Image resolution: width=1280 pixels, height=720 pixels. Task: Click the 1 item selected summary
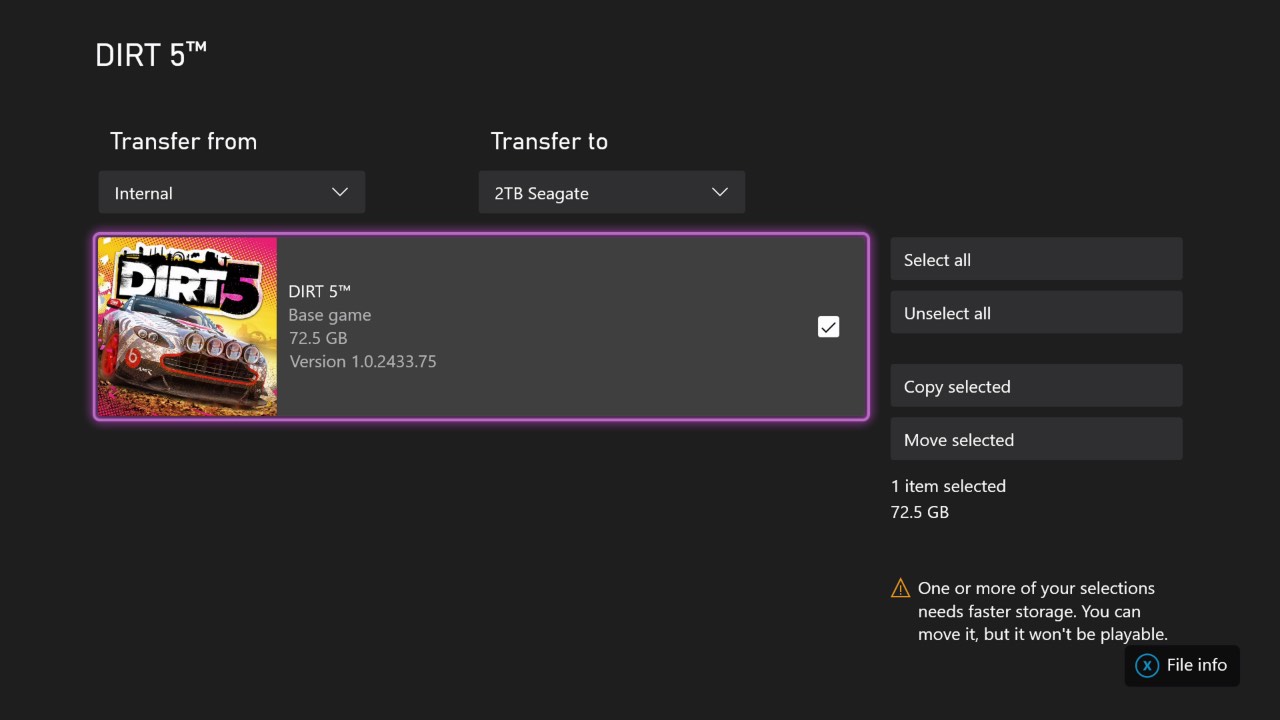pyautogui.click(x=948, y=486)
